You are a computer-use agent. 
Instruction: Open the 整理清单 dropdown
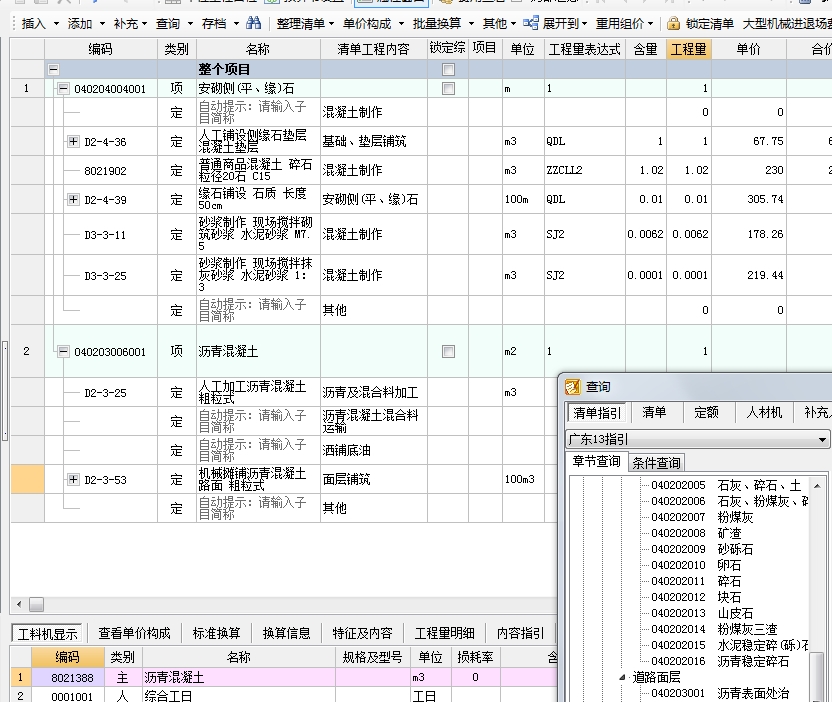[305, 24]
